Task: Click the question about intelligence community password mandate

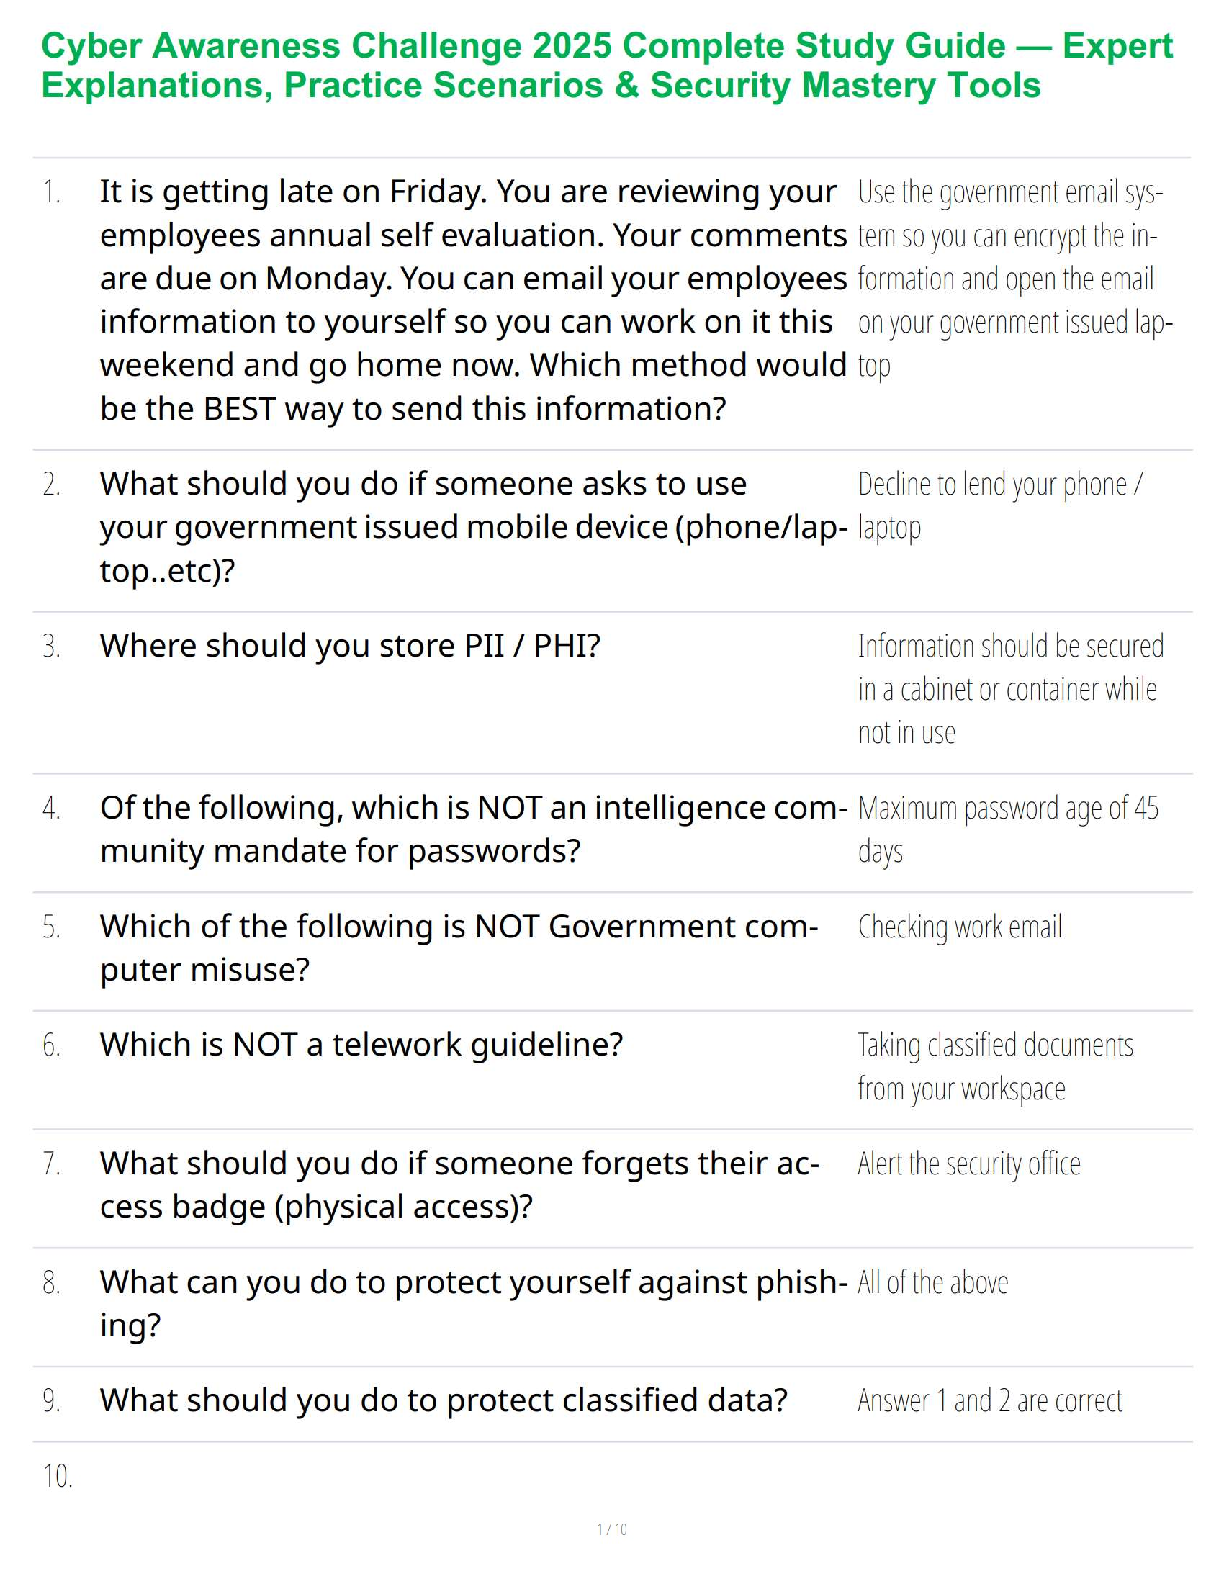Action: (x=472, y=829)
